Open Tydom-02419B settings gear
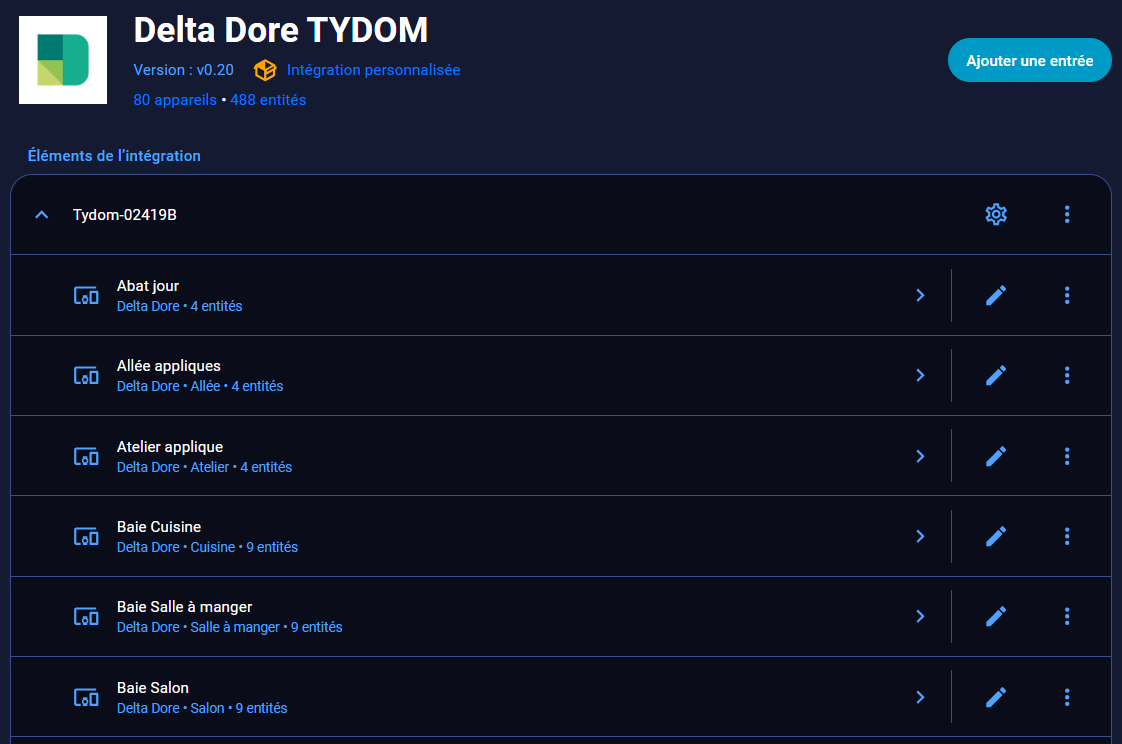Image resolution: width=1122 pixels, height=744 pixels. (995, 215)
